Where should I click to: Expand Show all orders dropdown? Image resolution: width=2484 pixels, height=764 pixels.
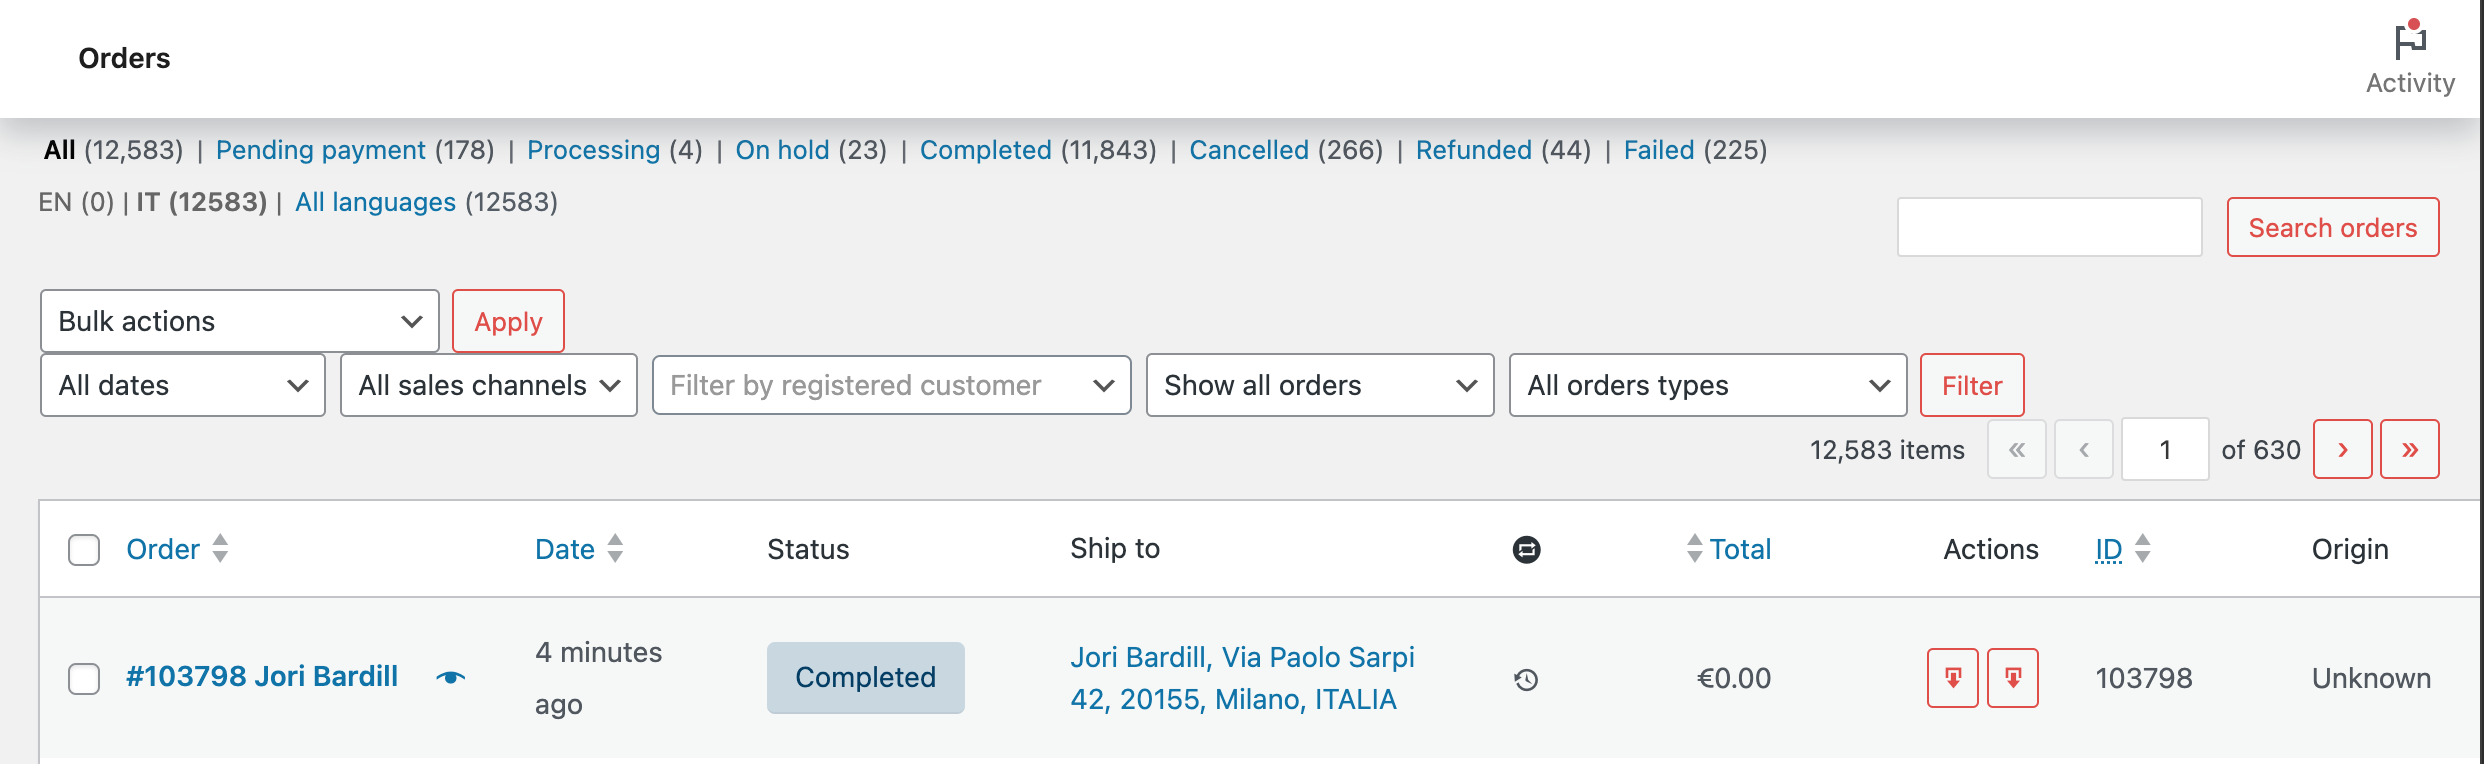(x=1320, y=385)
